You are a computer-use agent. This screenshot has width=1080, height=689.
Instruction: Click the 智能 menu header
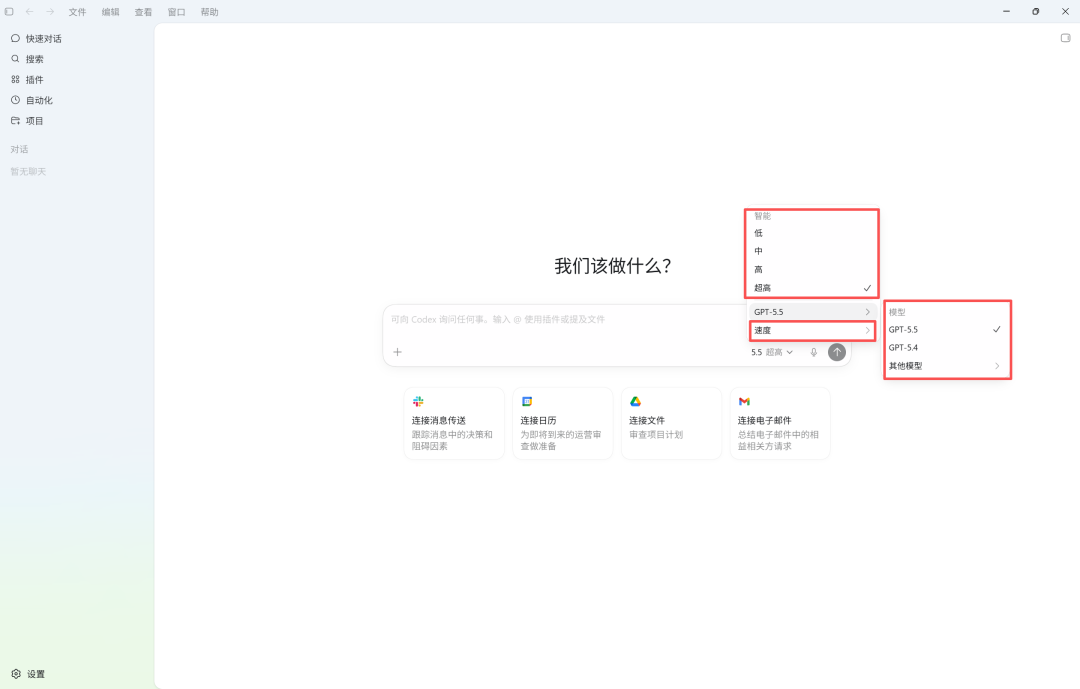tap(762, 216)
